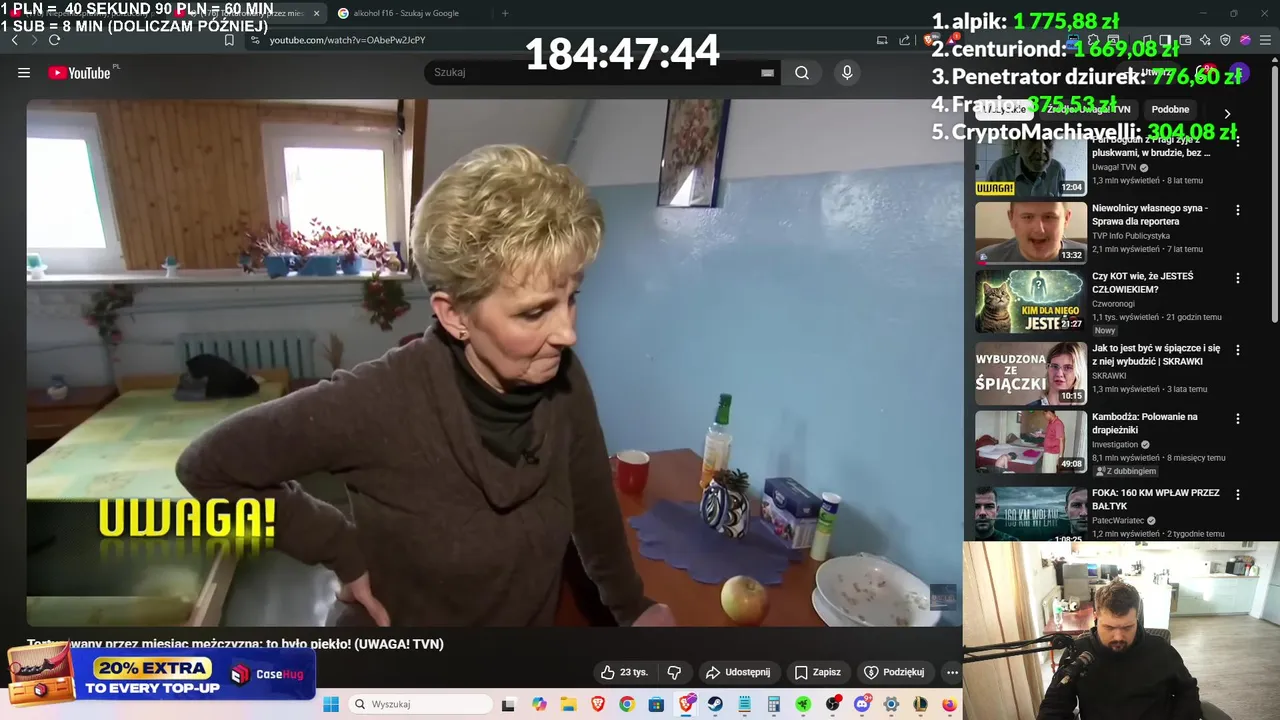Like the video with thumbs up

coord(623,672)
